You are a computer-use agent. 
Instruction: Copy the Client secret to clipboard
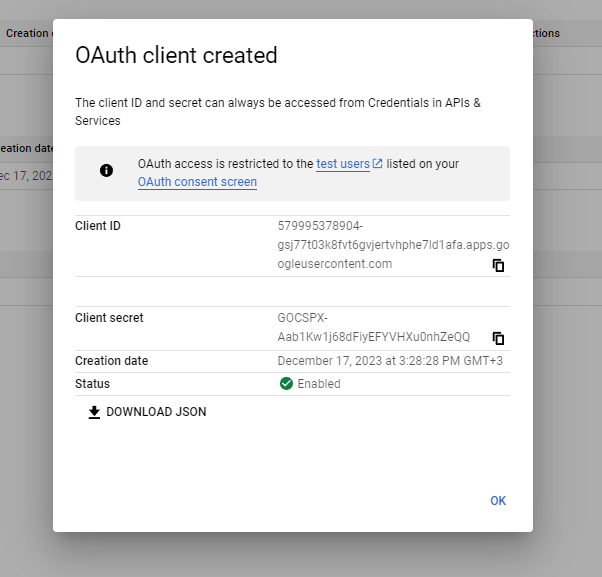tap(498, 338)
